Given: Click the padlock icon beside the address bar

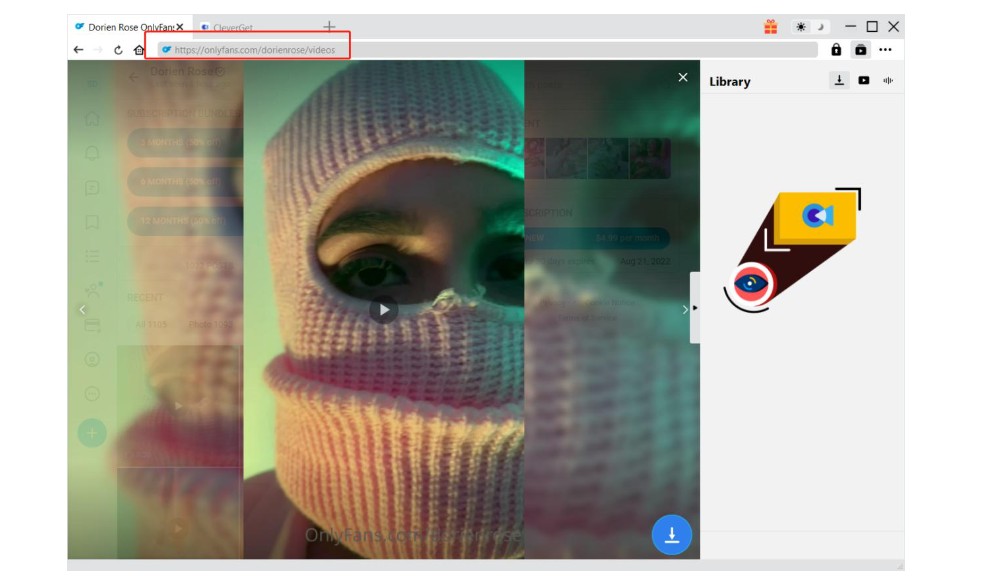Looking at the screenshot, I should [836, 50].
